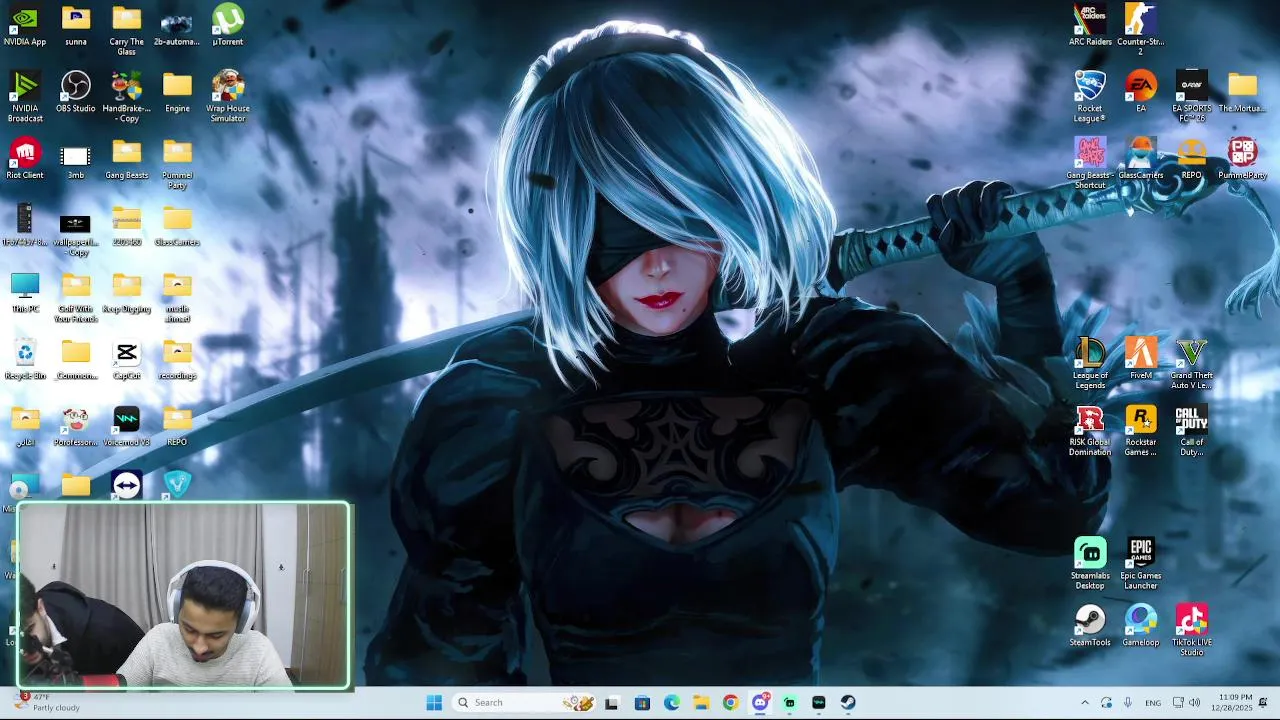Open the volume tray control
Image resolution: width=1280 pixels, height=720 pixels.
(1194, 702)
